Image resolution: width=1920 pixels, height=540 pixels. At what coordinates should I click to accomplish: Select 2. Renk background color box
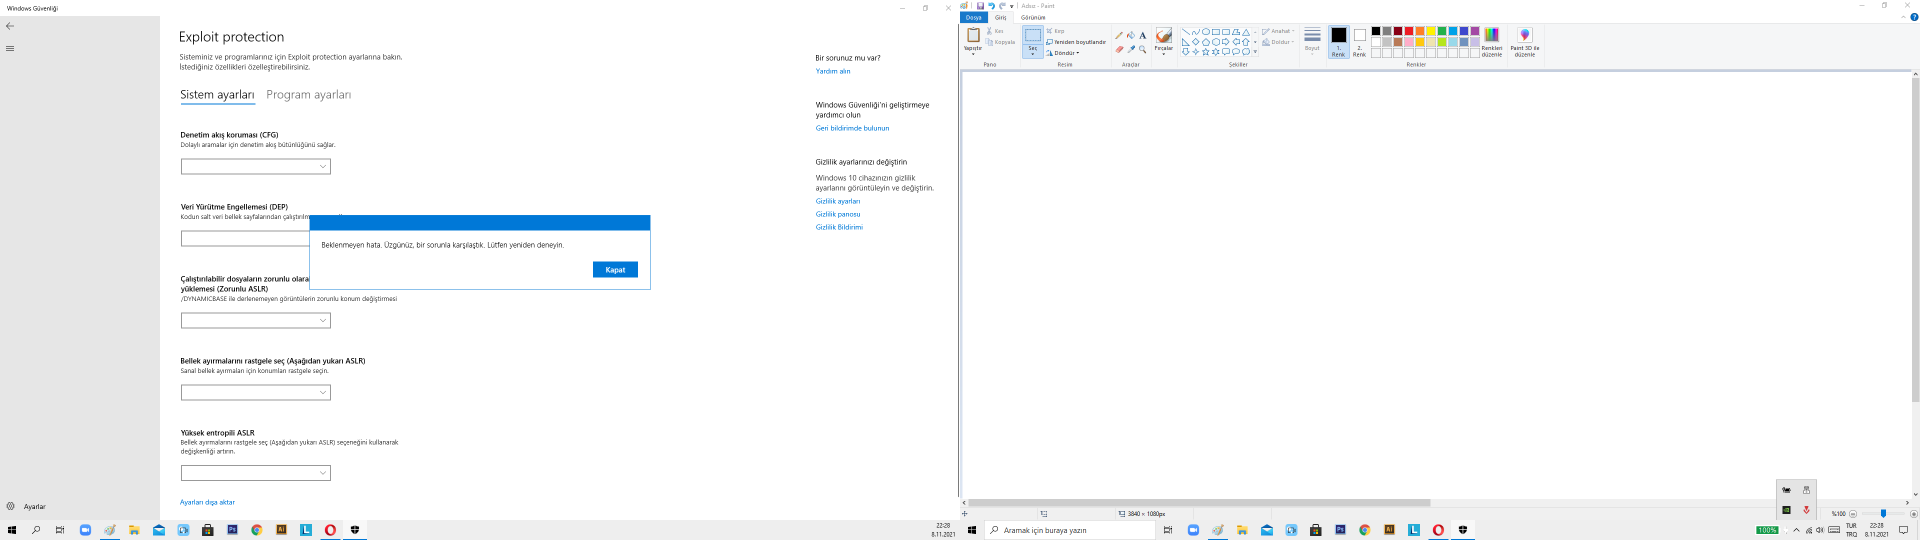1360,42
